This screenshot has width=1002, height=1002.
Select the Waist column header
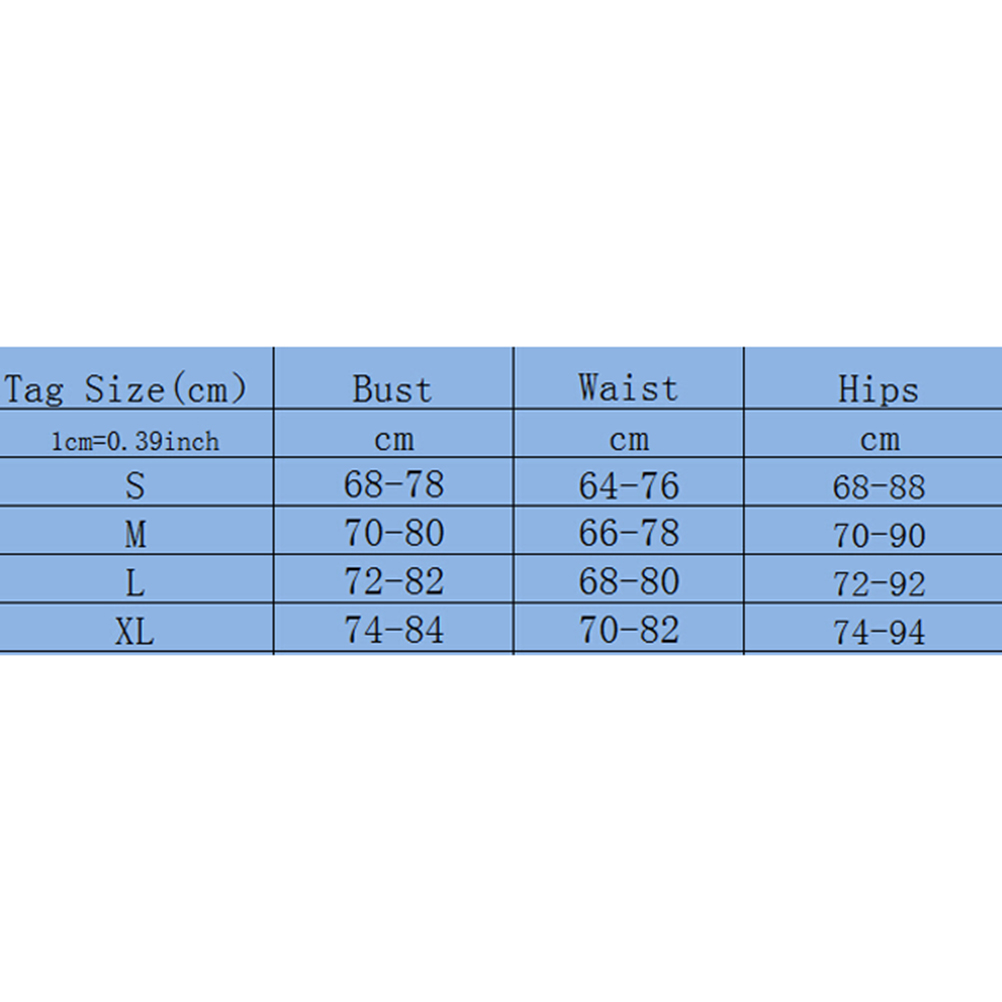[628, 388]
